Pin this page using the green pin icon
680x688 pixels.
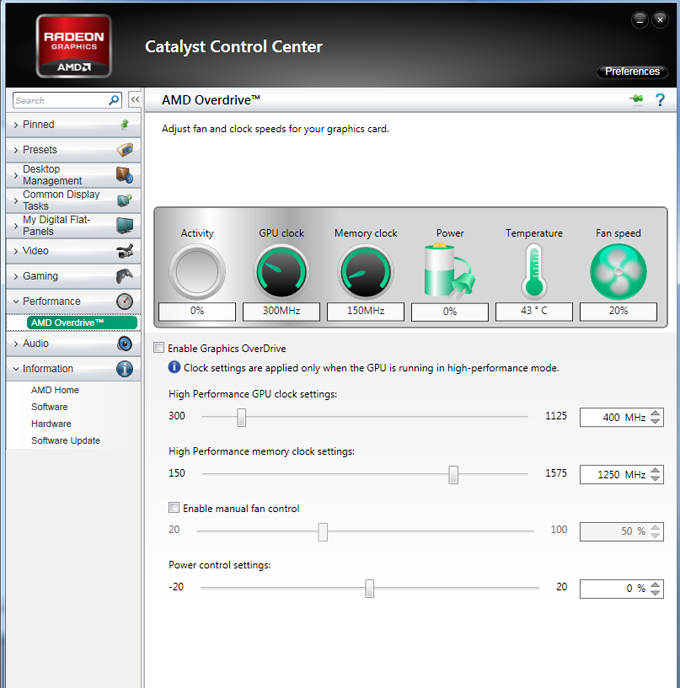[637, 99]
